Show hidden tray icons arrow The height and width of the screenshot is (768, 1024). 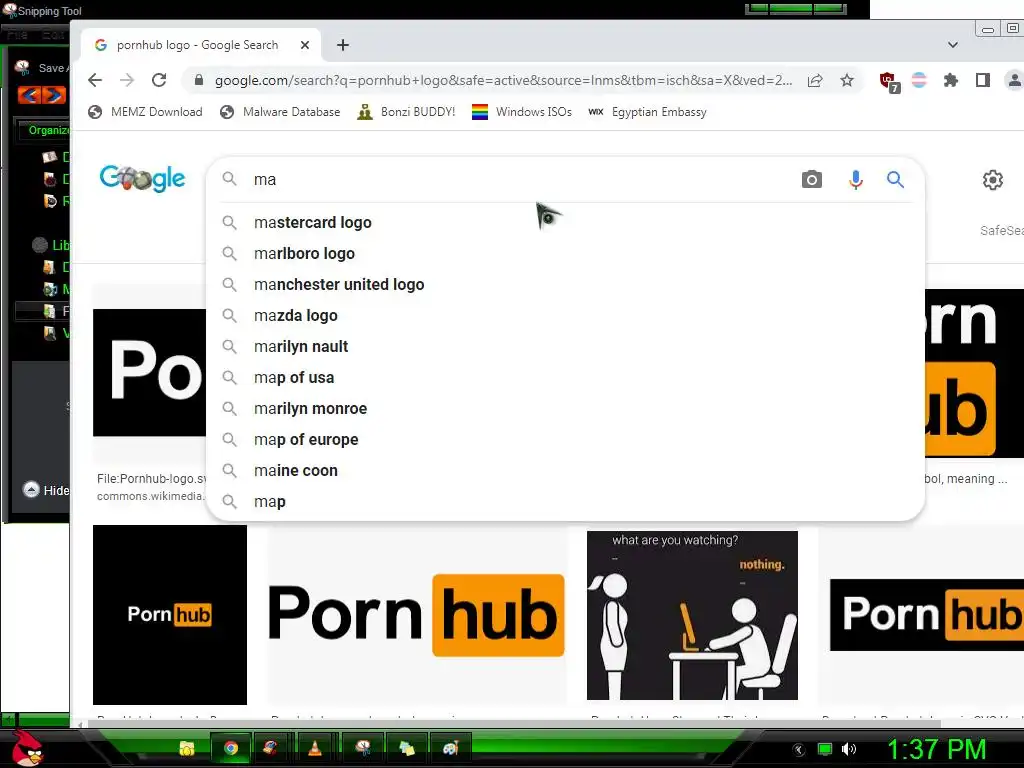coord(799,750)
